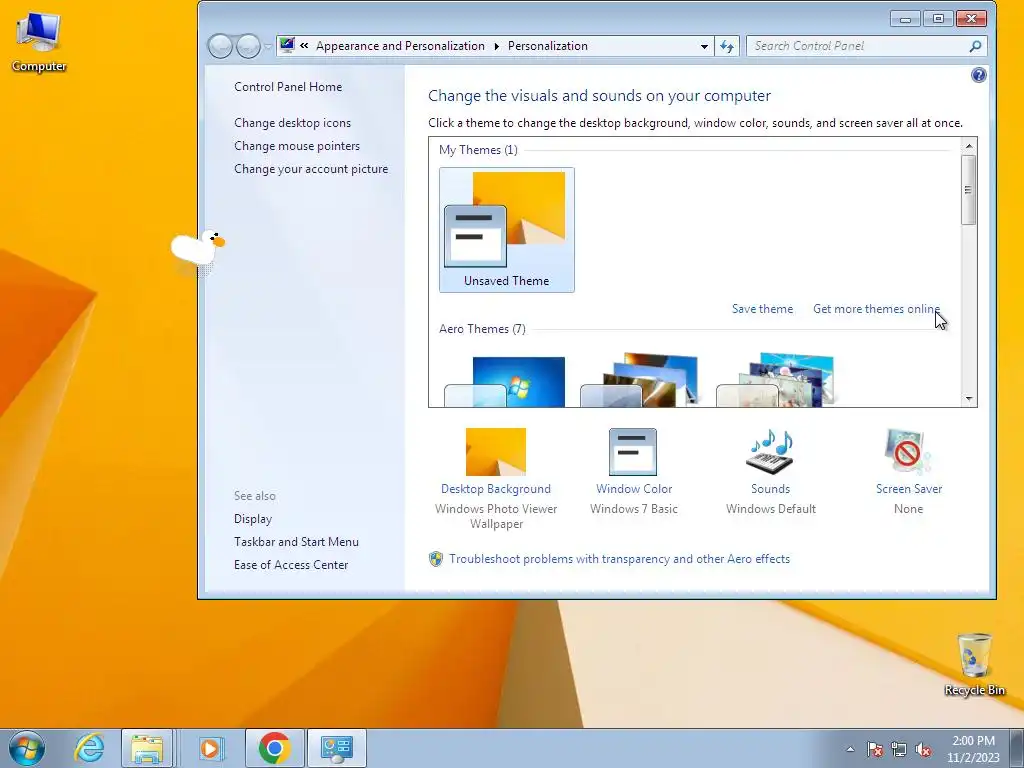Viewport: 1024px width, 768px height.
Task: Open Troubleshoot problems with transparency link
Action: [x=620, y=559]
